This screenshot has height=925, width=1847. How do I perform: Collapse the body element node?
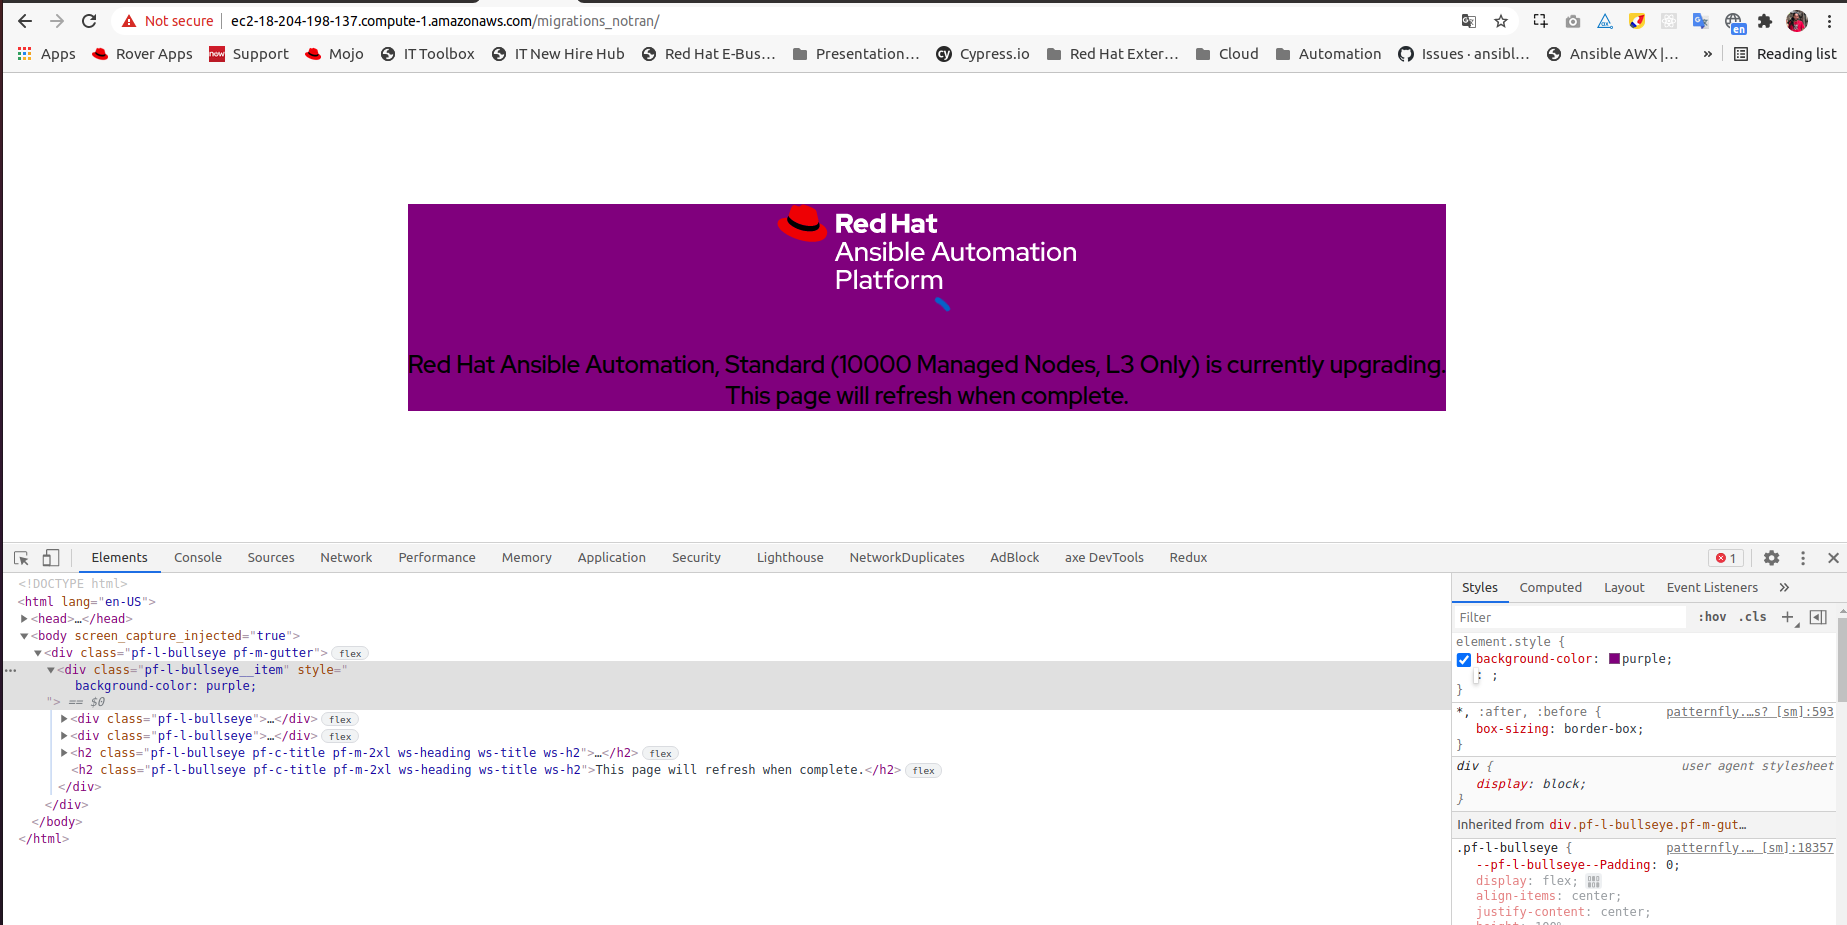pos(24,636)
